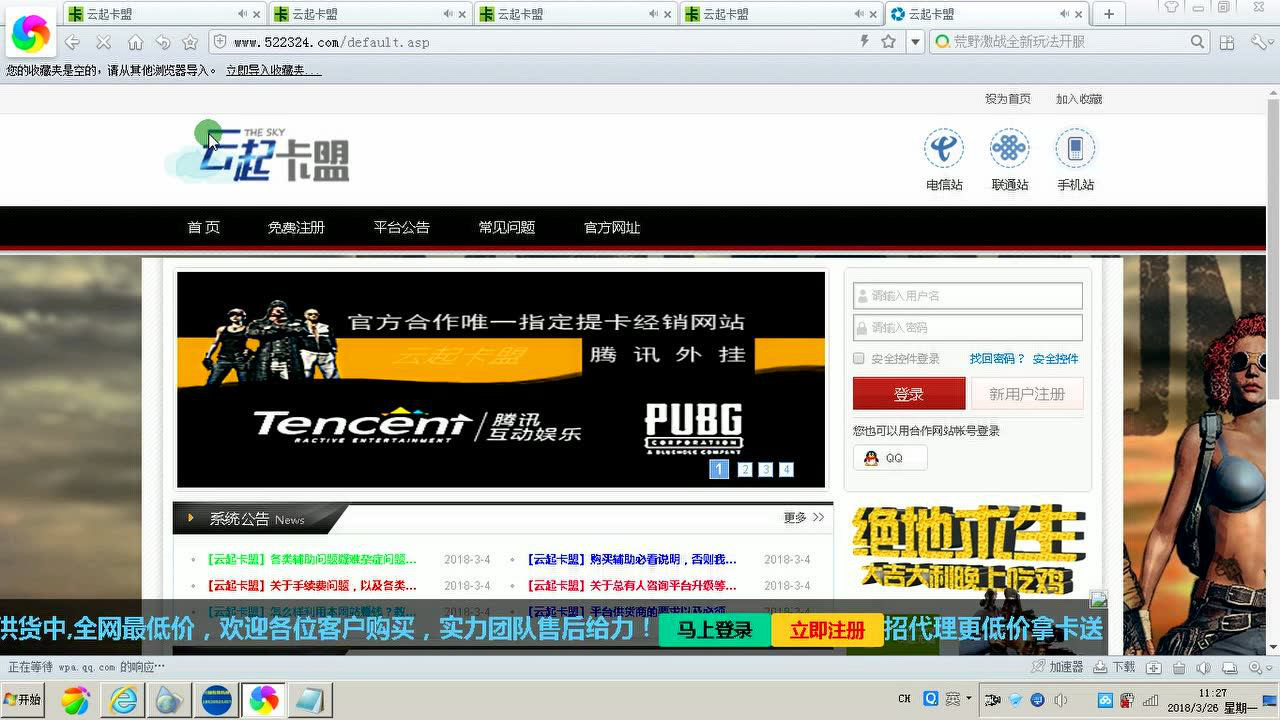The image size is (1280, 720).
Task: Click the 设为首页 link
Action: click(1007, 99)
